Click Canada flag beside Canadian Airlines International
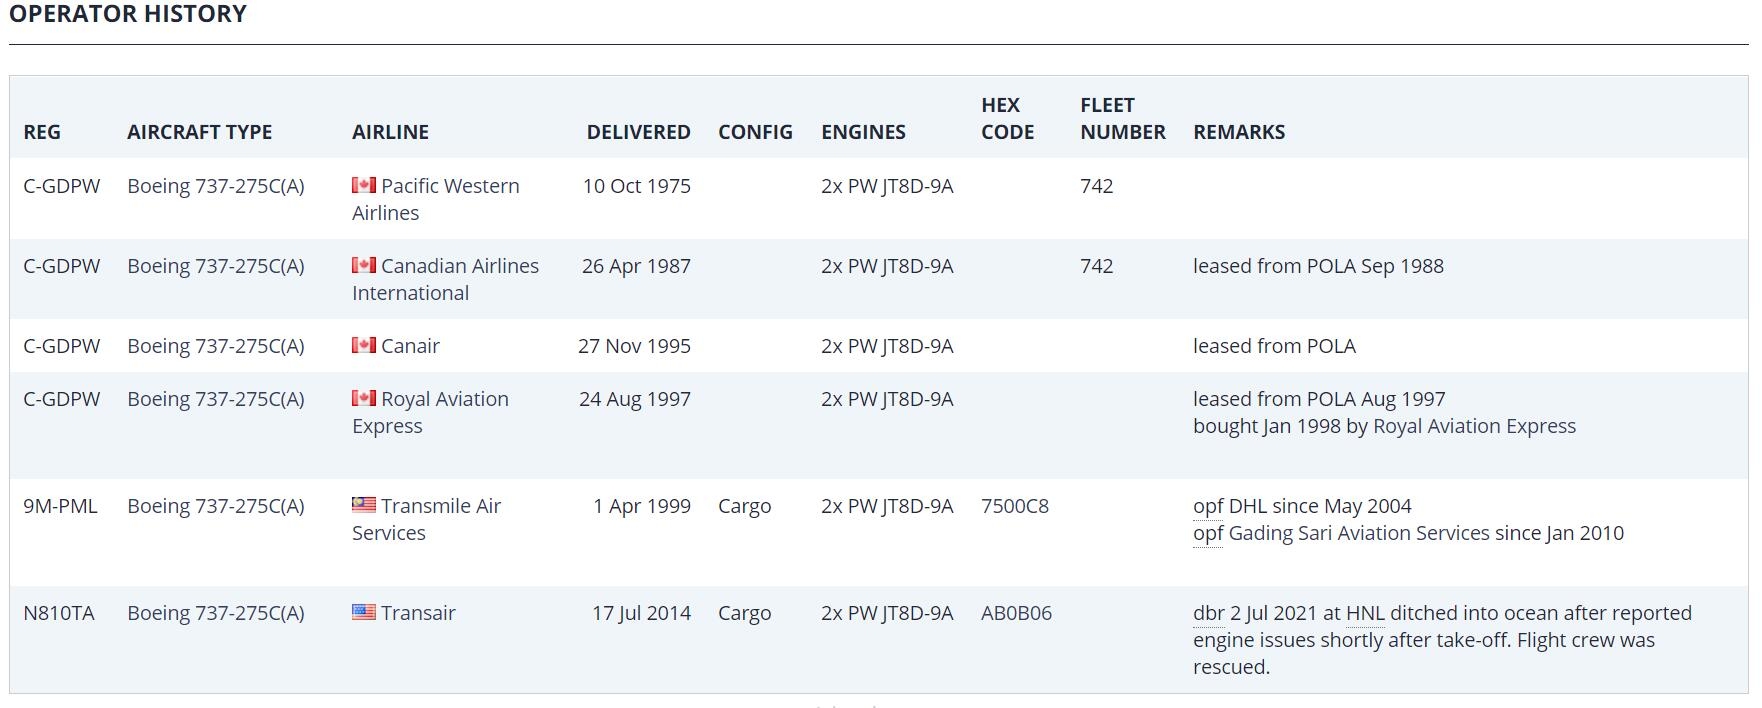 (364, 265)
